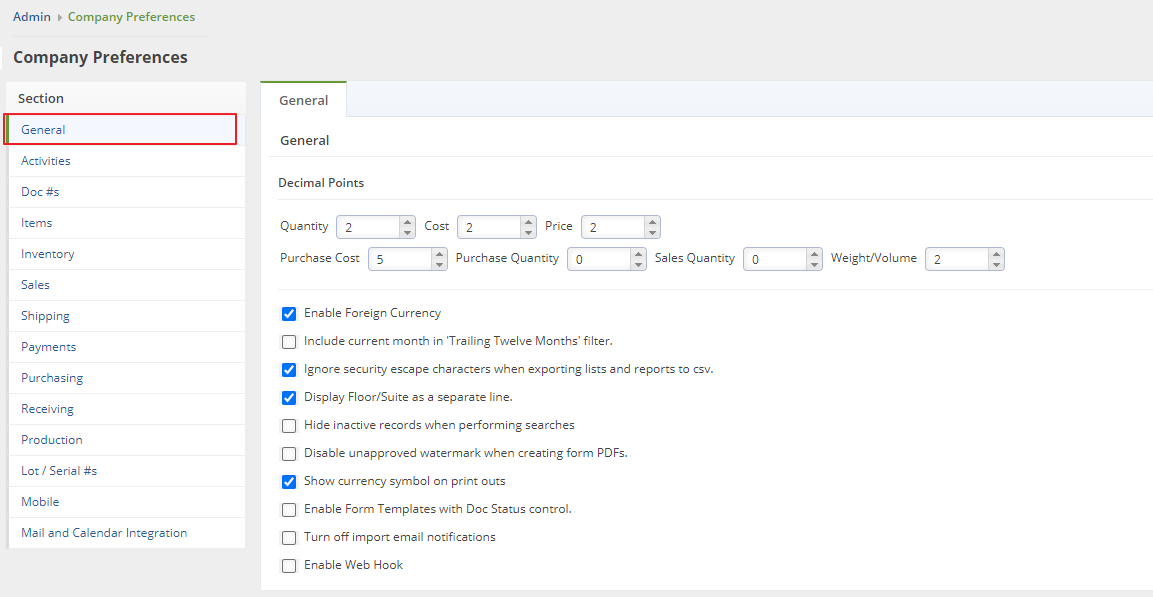Viewport: 1153px width, 597px height.
Task: Open the Items section
Action: (126, 223)
